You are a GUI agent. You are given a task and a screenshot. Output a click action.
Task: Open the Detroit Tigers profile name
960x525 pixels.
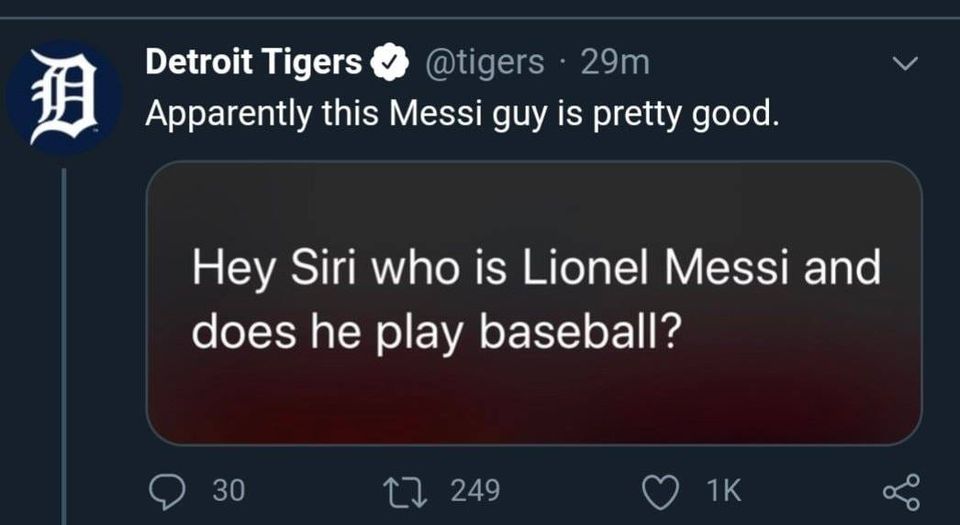(254, 63)
